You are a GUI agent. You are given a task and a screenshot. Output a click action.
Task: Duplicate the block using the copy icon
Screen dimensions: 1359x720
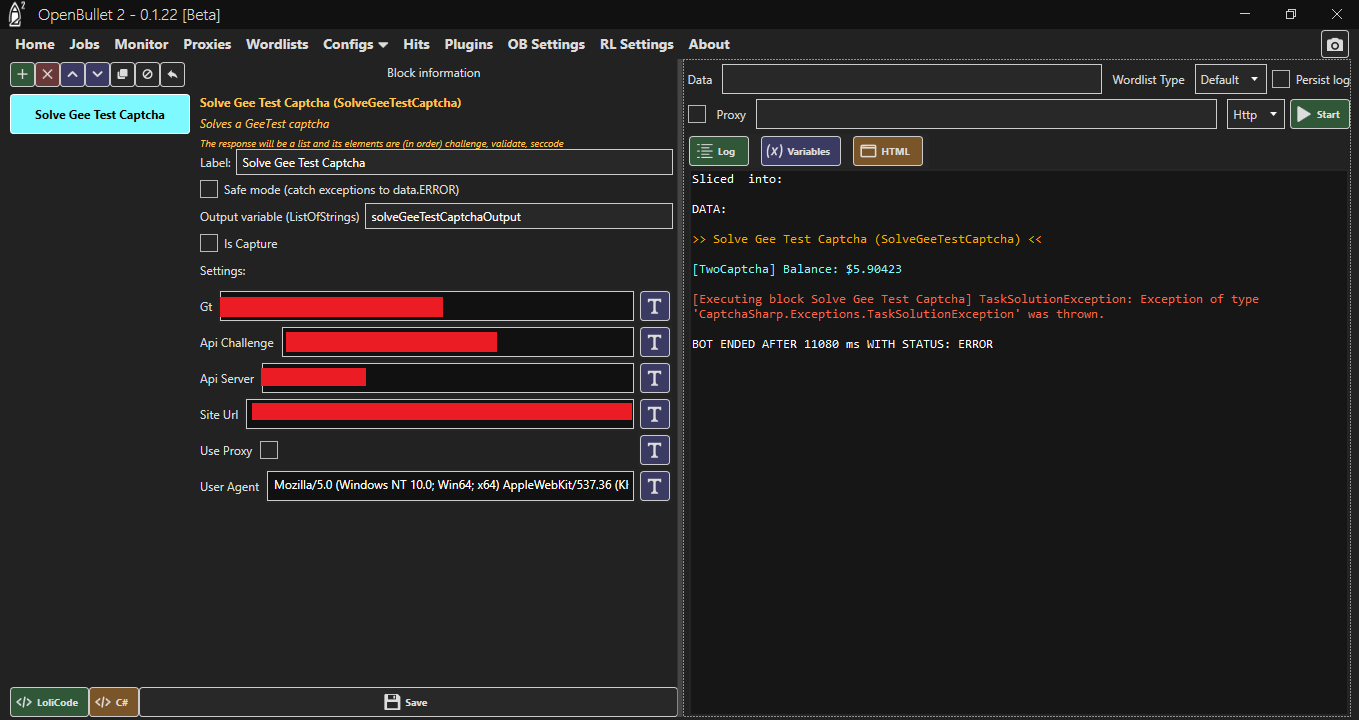point(121,74)
